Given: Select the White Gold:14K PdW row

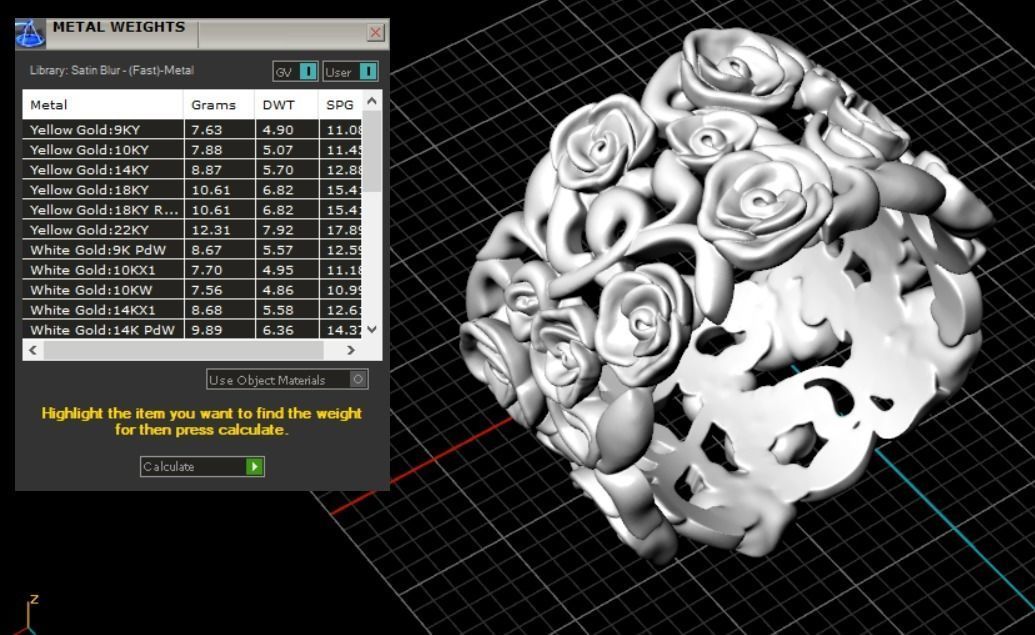Looking at the screenshot, I should (192, 329).
